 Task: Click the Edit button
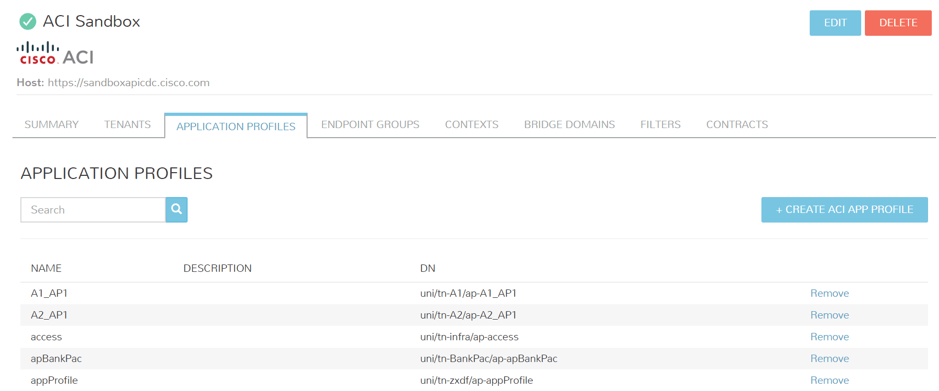[x=835, y=23]
